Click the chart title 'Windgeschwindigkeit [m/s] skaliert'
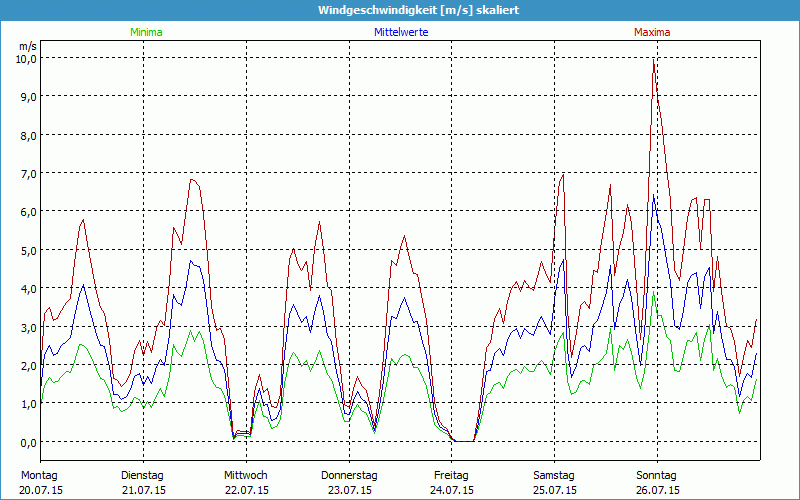The height and width of the screenshot is (500, 800). click(x=418, y=10)
